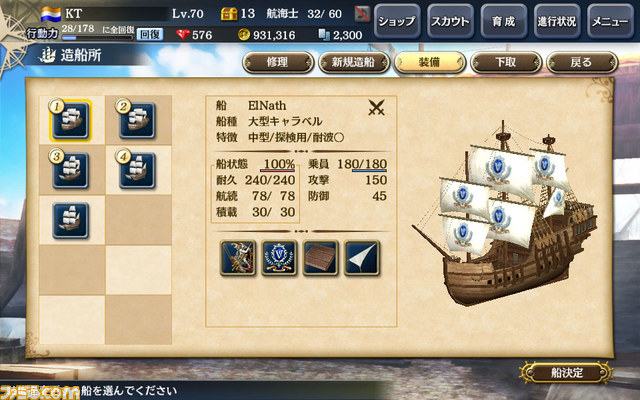Image resolution: width=640 pixels, height=400 pixels.
Task: Click the 回復 recover button
Action: (149, 34)
